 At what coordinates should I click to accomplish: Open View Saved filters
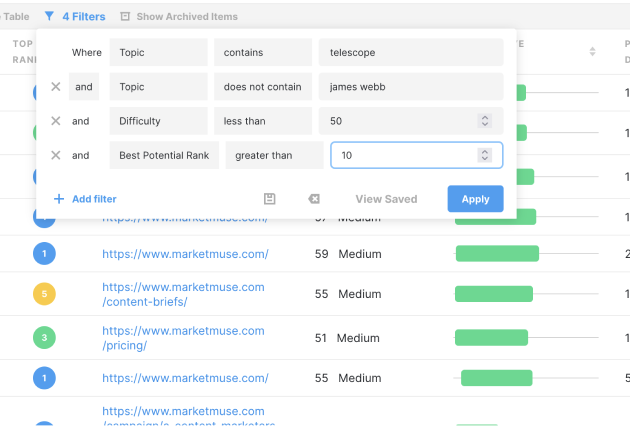click(386, 199)
